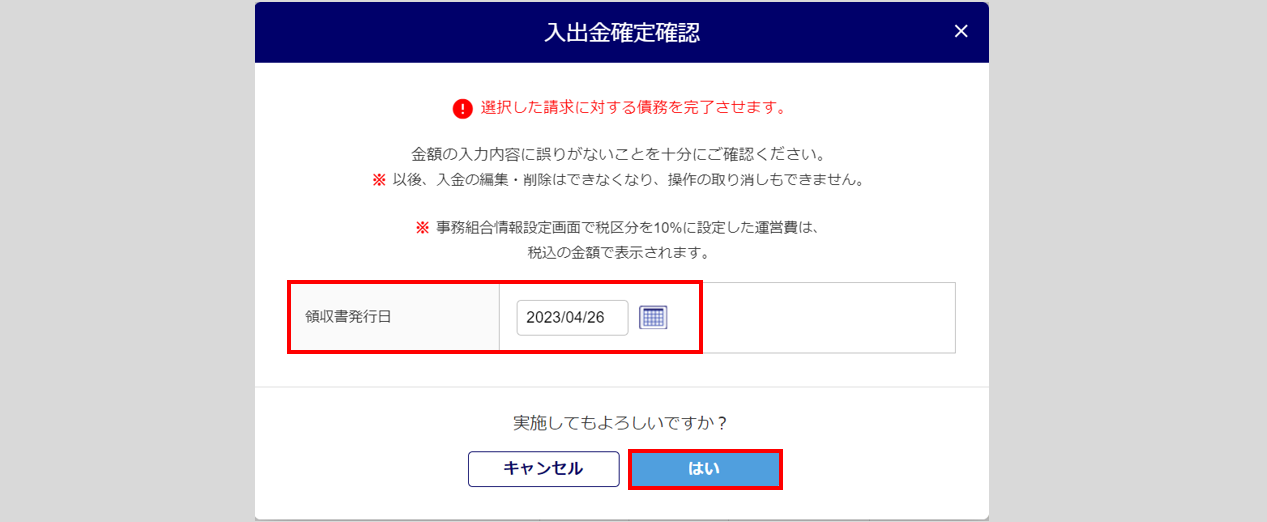Confirm with the はい button
The height and width of the screenshot is (522, 1267).
[x=704, y=468]
